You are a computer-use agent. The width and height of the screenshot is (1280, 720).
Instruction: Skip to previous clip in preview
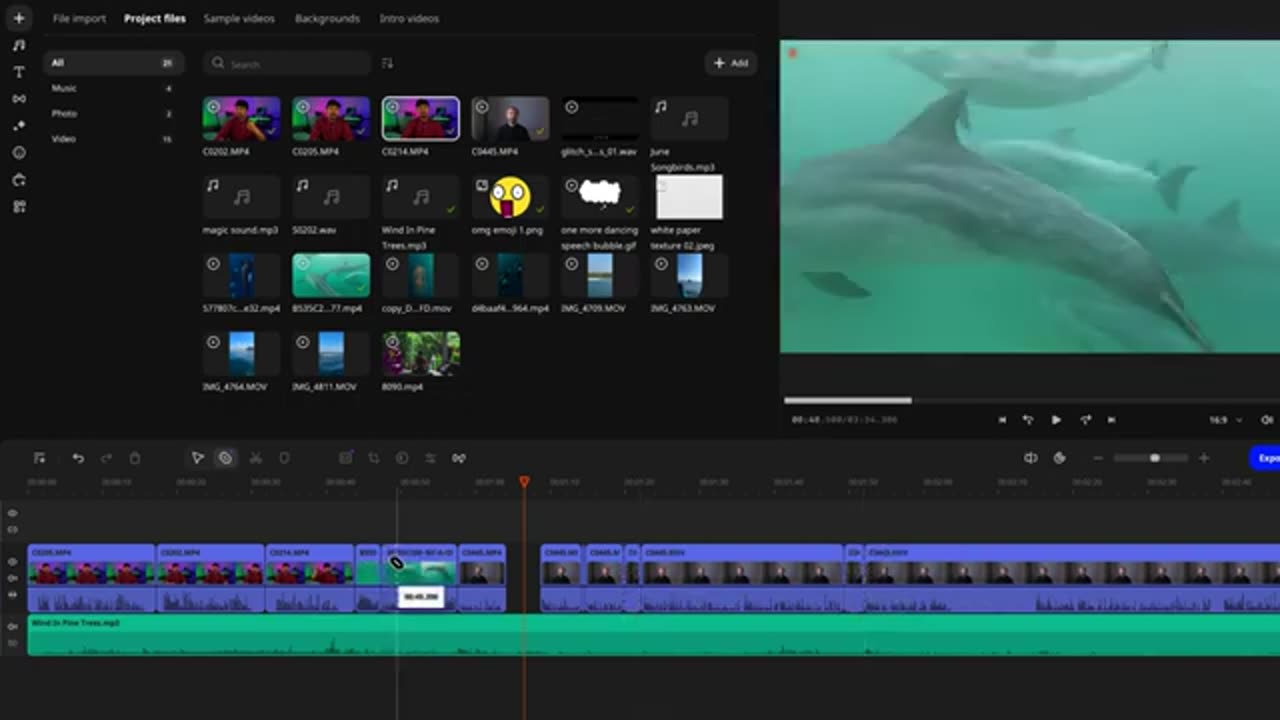(1002, 420)
